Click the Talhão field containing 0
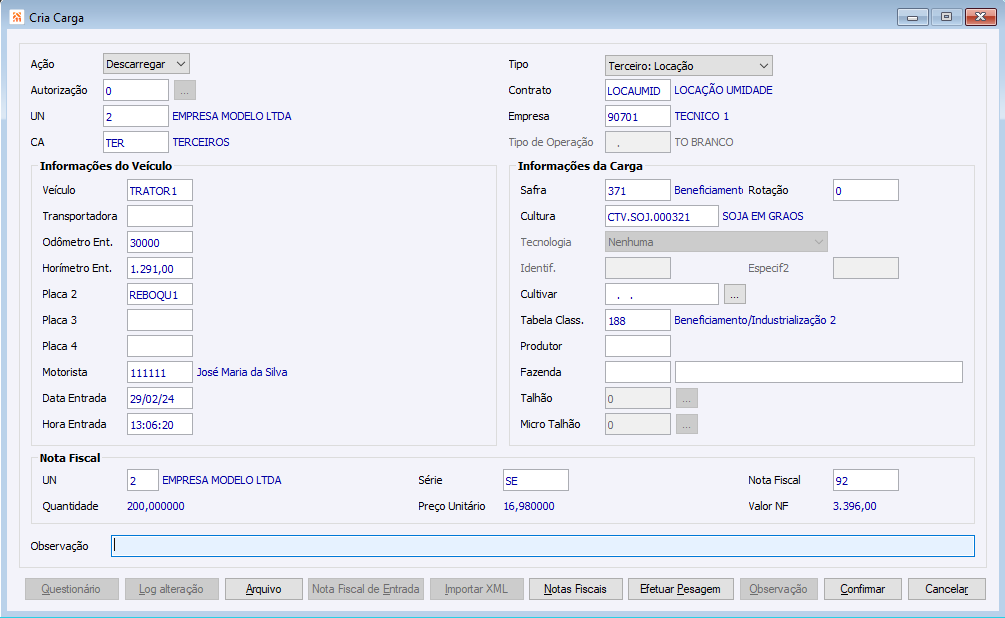The width and height of the screenshot is (1005, 618). 638,398
